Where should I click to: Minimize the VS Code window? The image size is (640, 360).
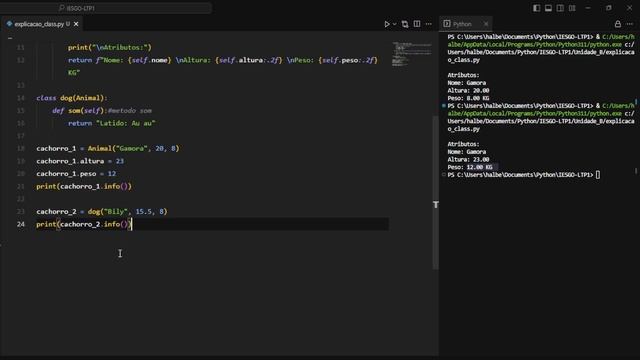coord(588,8)
